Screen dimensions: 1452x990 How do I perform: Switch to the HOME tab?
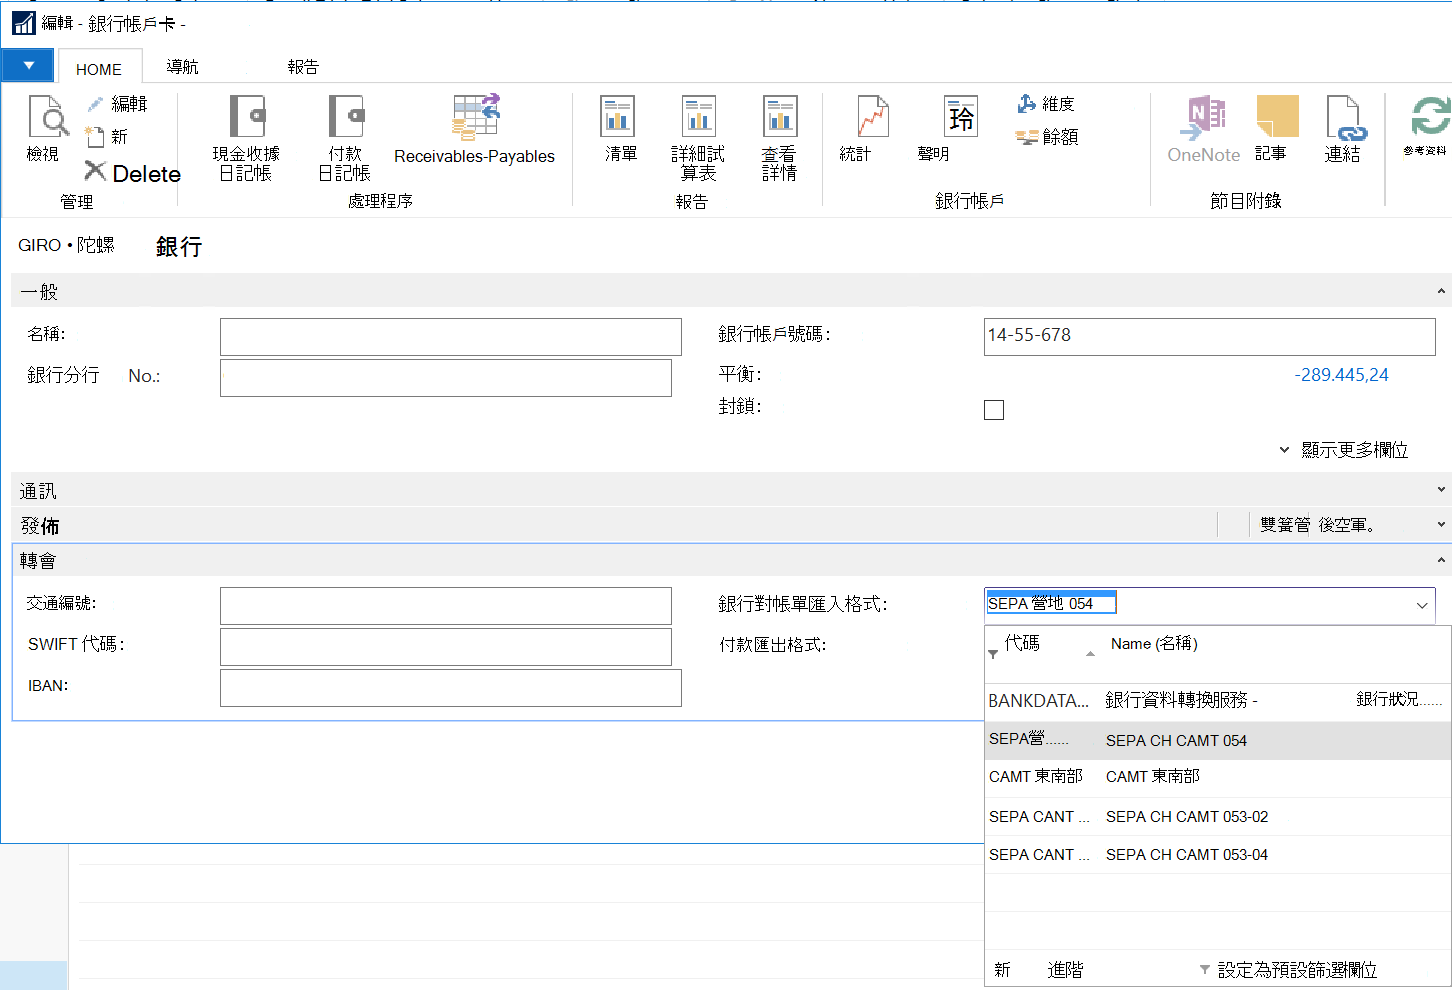coord(99,69)
